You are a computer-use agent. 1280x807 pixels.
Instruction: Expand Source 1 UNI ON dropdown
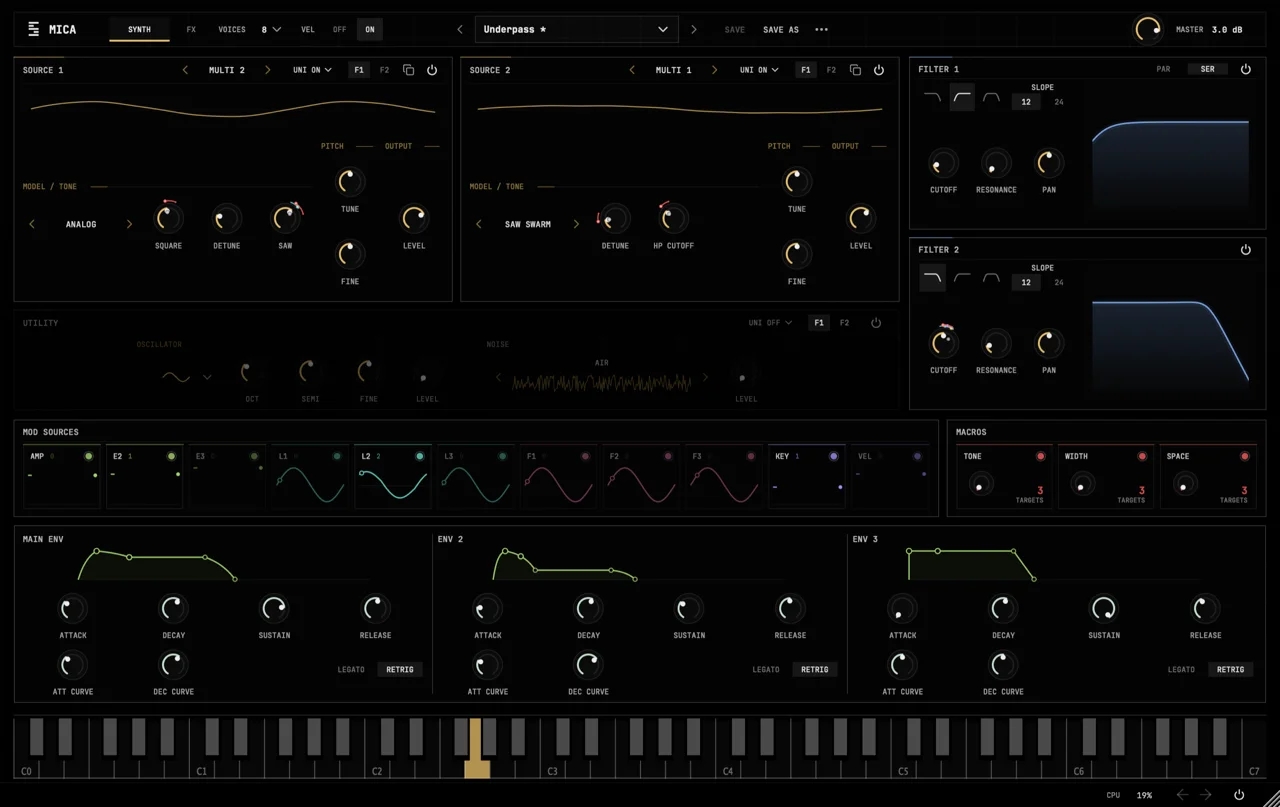[312, 70]
